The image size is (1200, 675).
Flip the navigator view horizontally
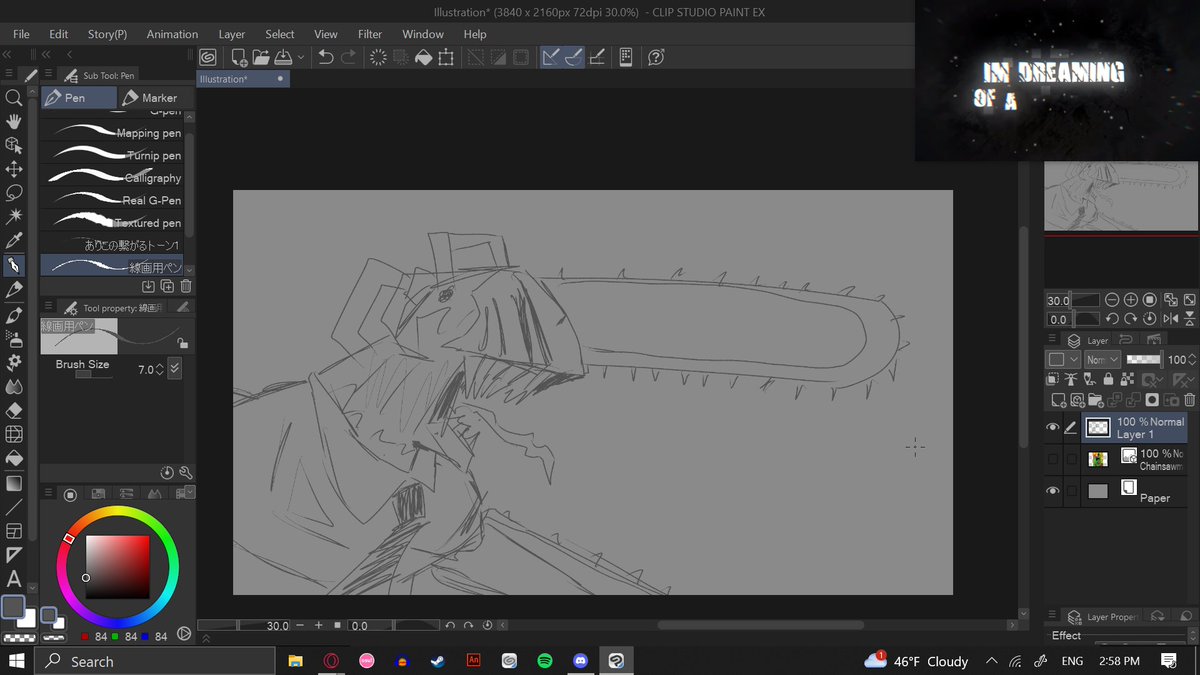pyautogui.click(x=1170, y=319)
